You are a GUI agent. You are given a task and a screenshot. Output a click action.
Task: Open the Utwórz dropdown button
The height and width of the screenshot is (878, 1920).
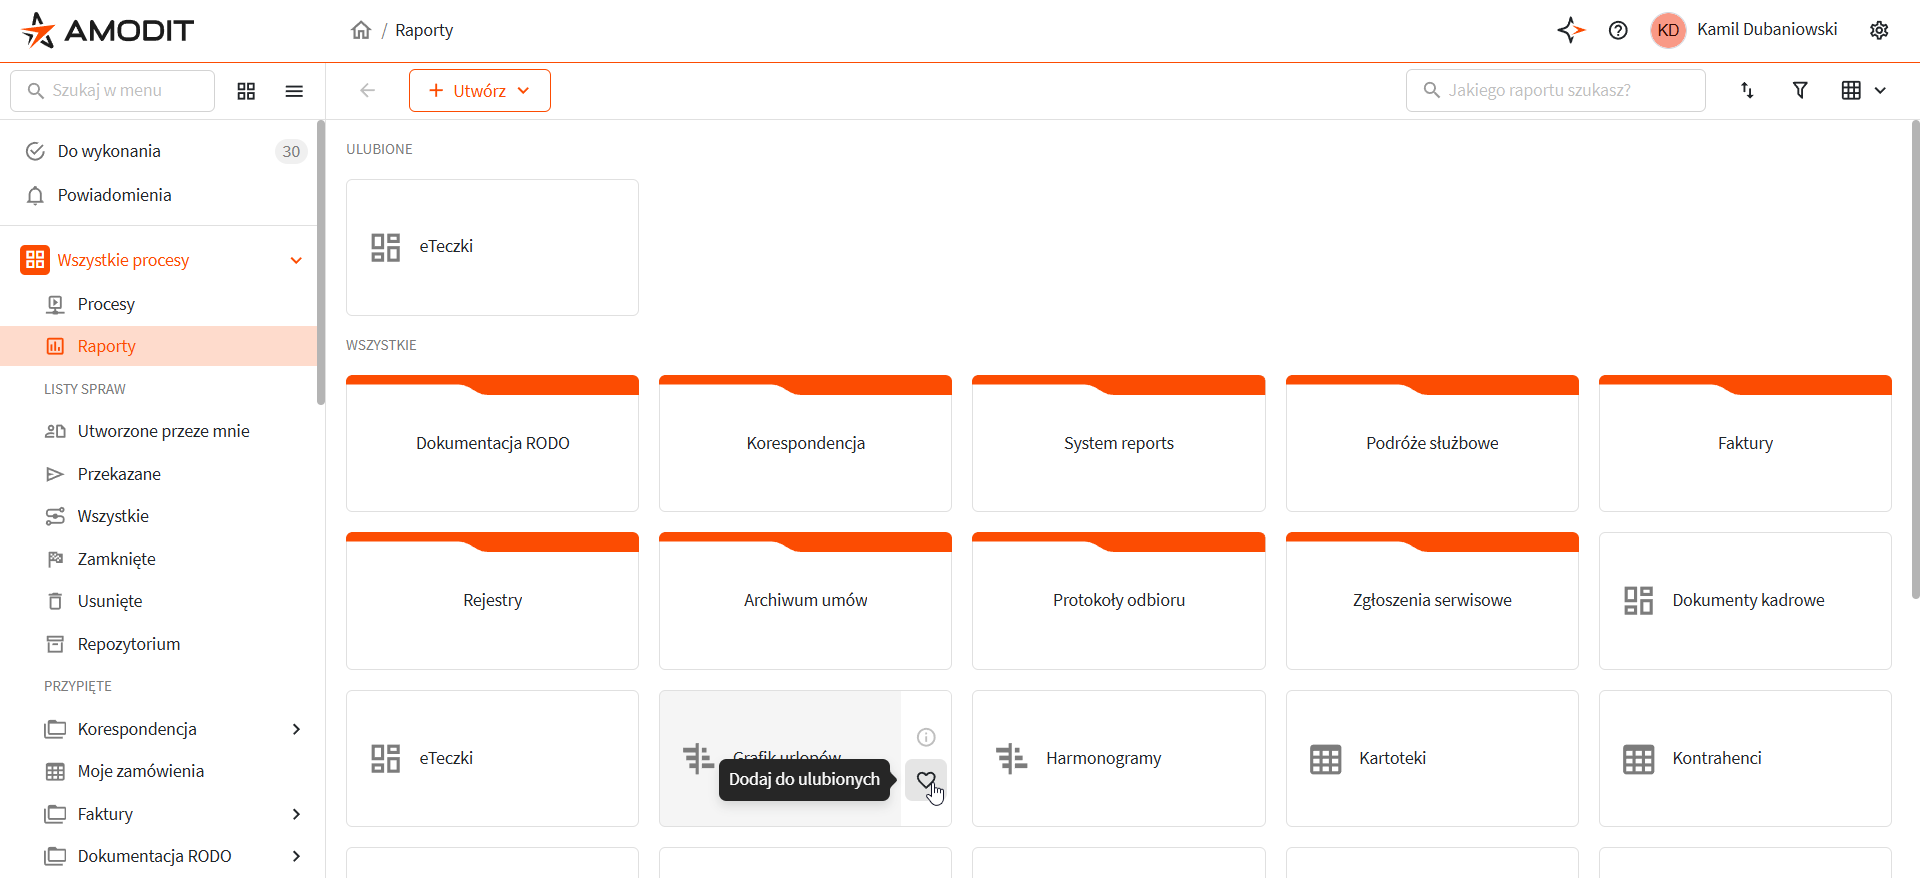(480, 91)
